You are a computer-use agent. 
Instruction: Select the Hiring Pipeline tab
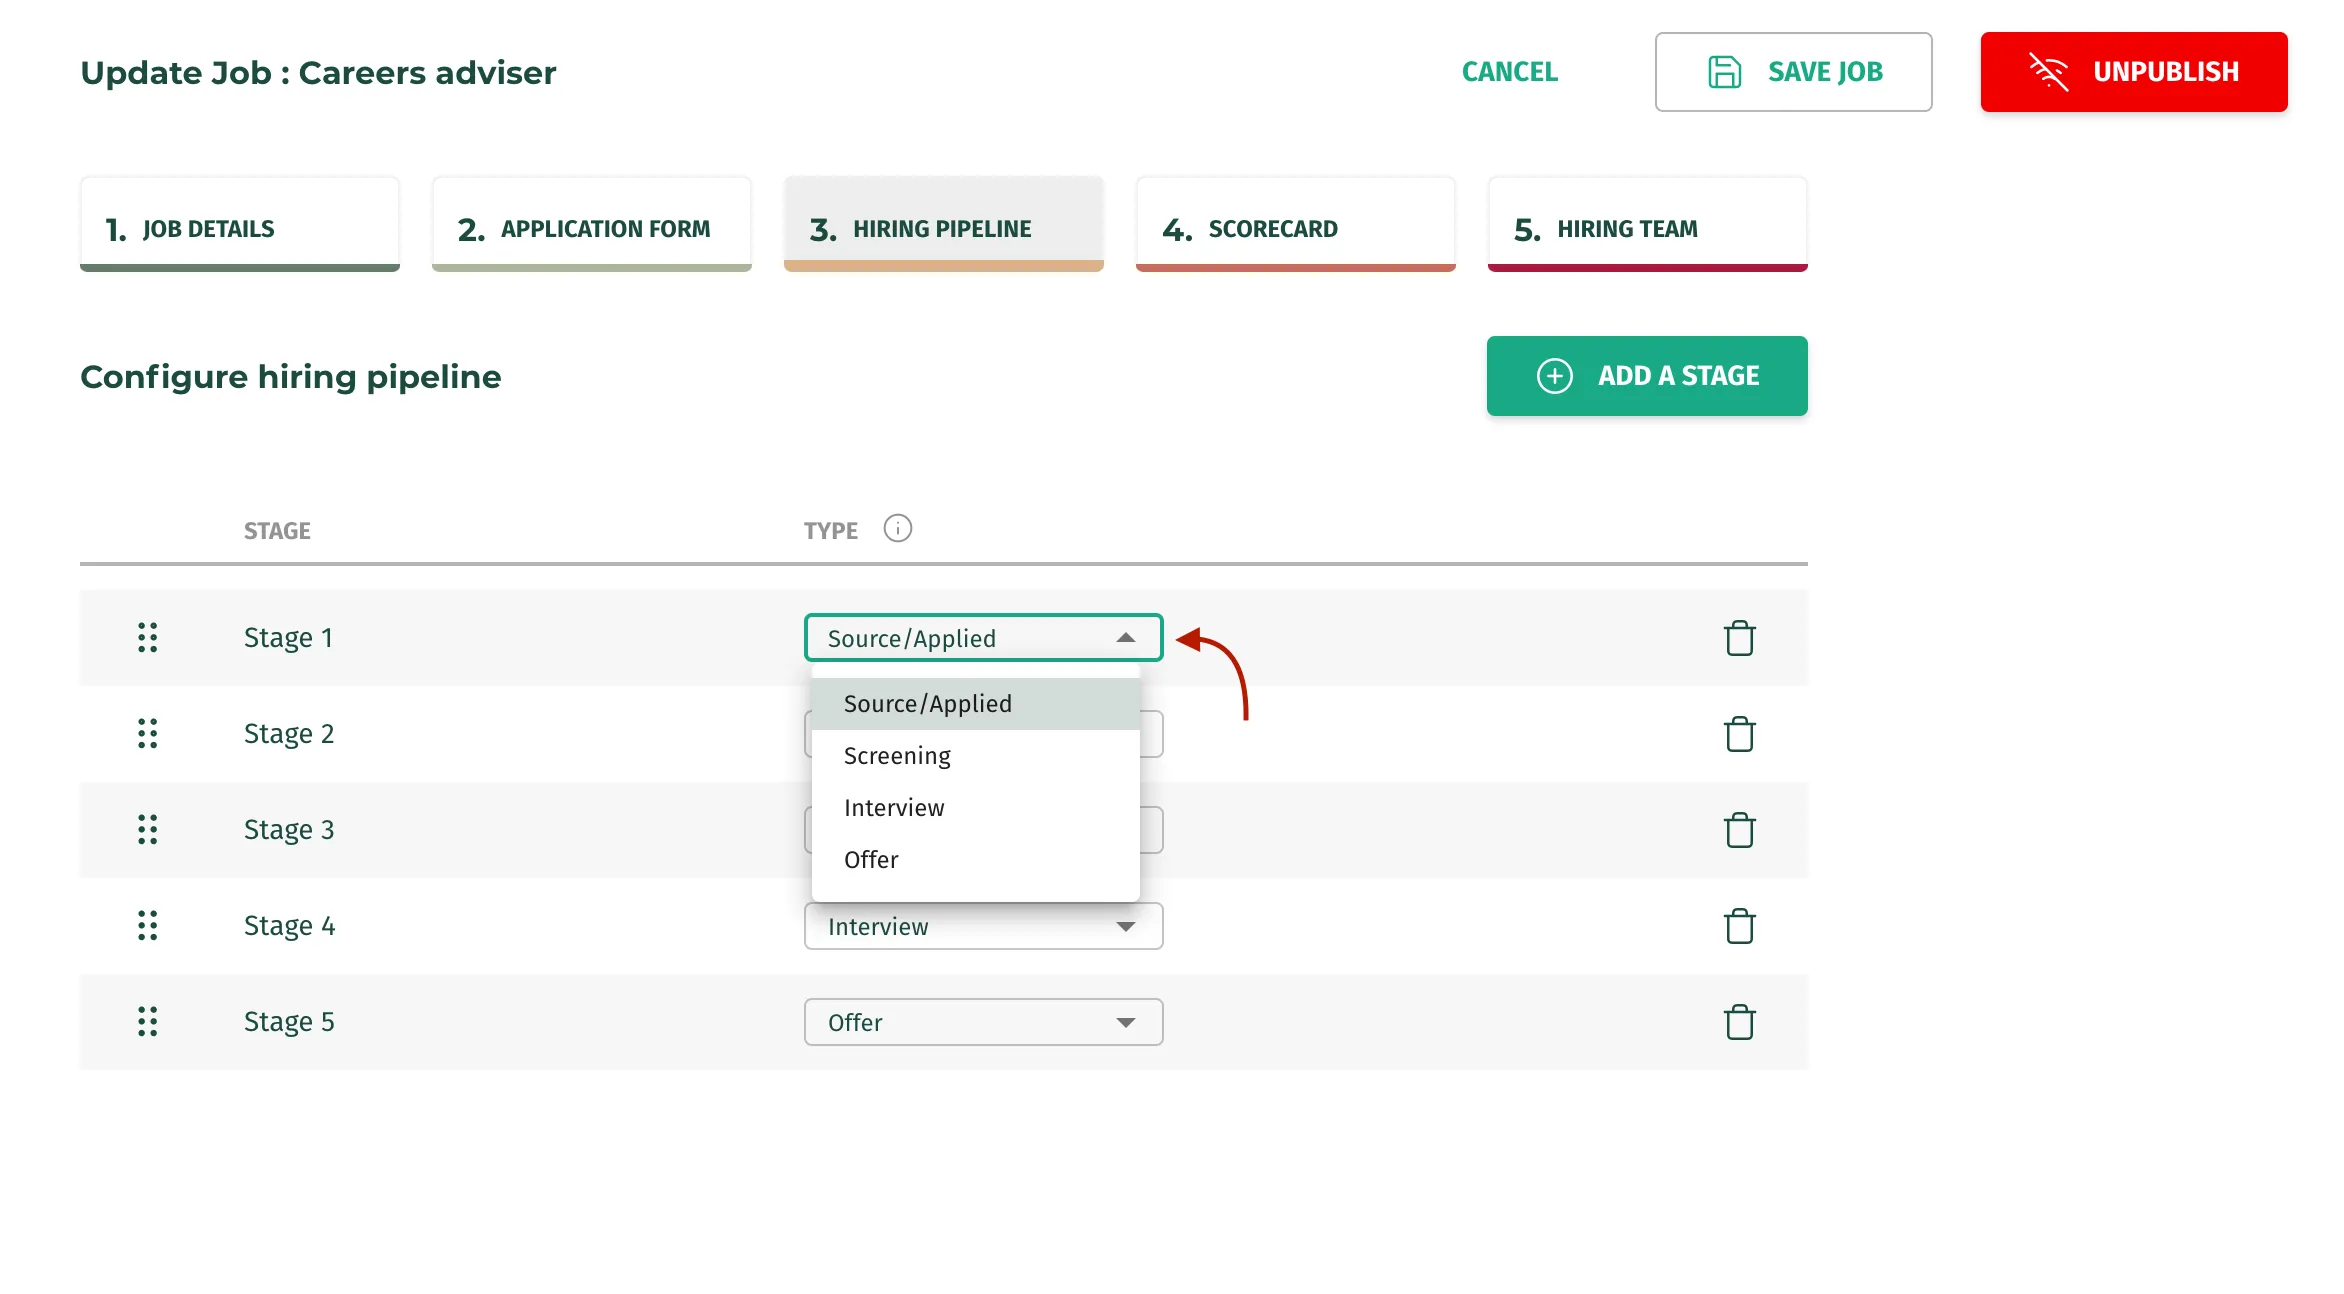click(944, 225)
